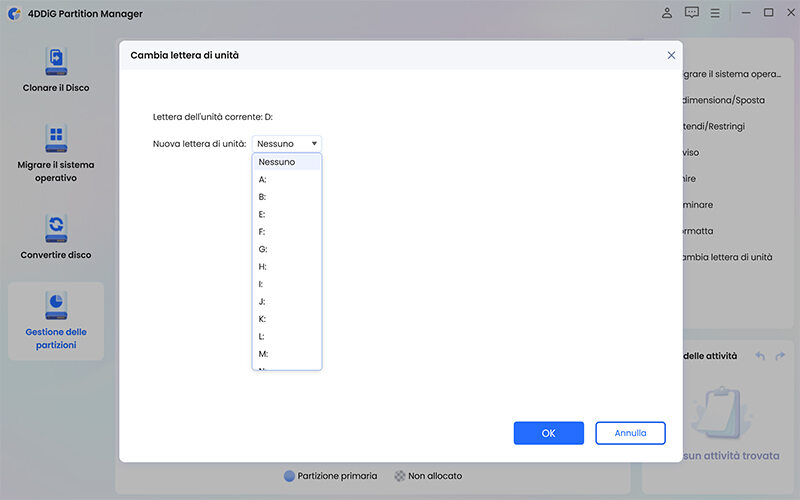Open the user account icon
The image size is (800, 500).
666,13
